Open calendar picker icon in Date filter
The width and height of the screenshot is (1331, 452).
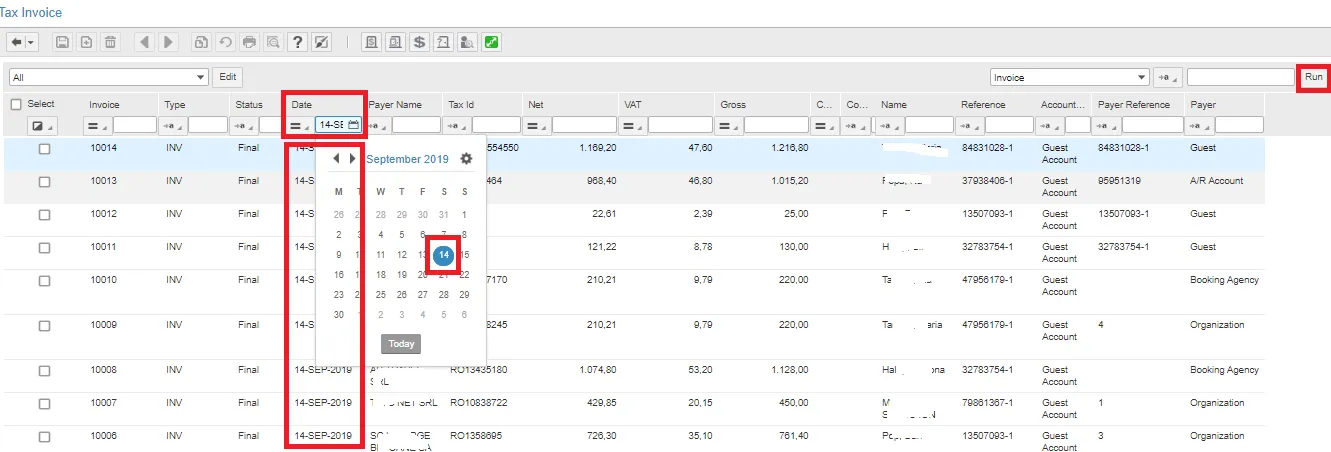353,125
